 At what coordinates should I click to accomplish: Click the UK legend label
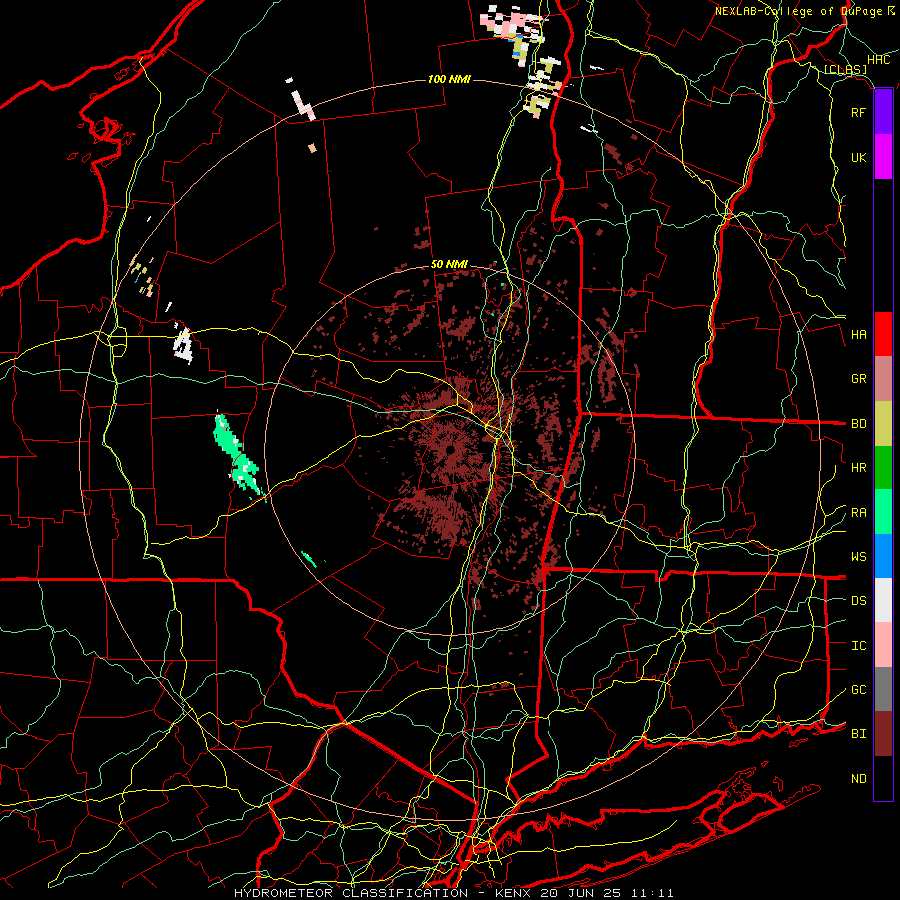(x=858, y=157)
